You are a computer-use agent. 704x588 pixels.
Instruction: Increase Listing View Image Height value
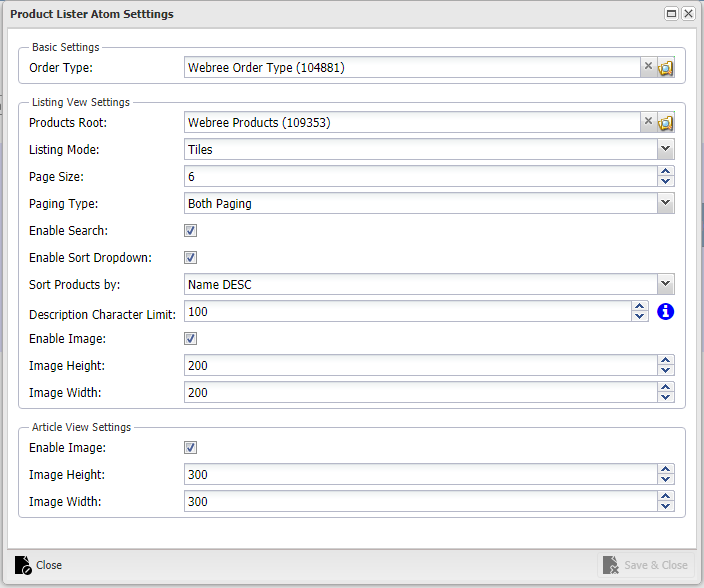click(665, 360)
